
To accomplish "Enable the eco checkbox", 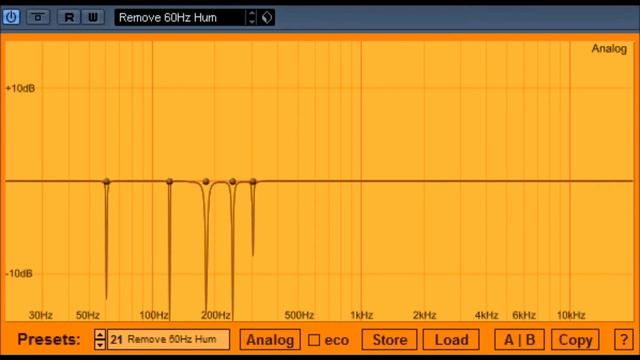I will coord(314,340).
